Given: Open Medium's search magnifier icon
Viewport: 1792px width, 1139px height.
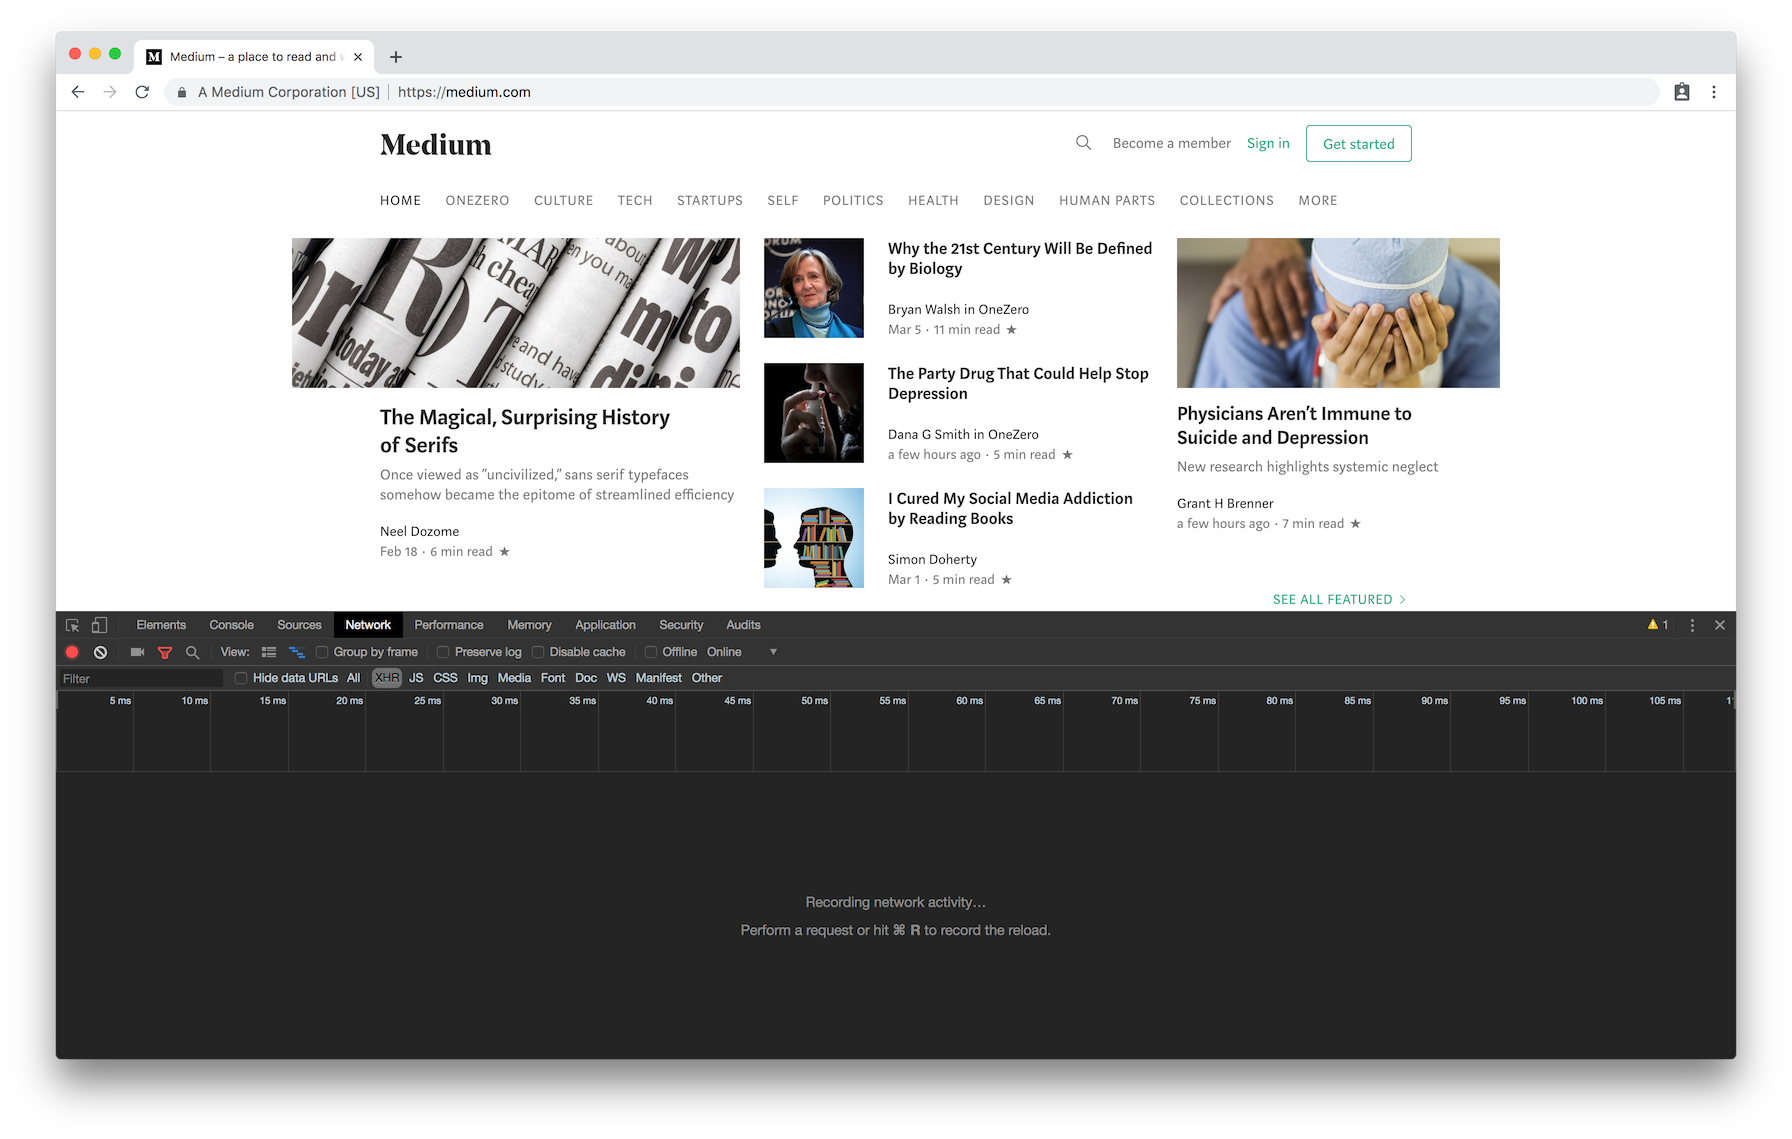Looking at the screenshot, I should click(x=1083, y=142).
